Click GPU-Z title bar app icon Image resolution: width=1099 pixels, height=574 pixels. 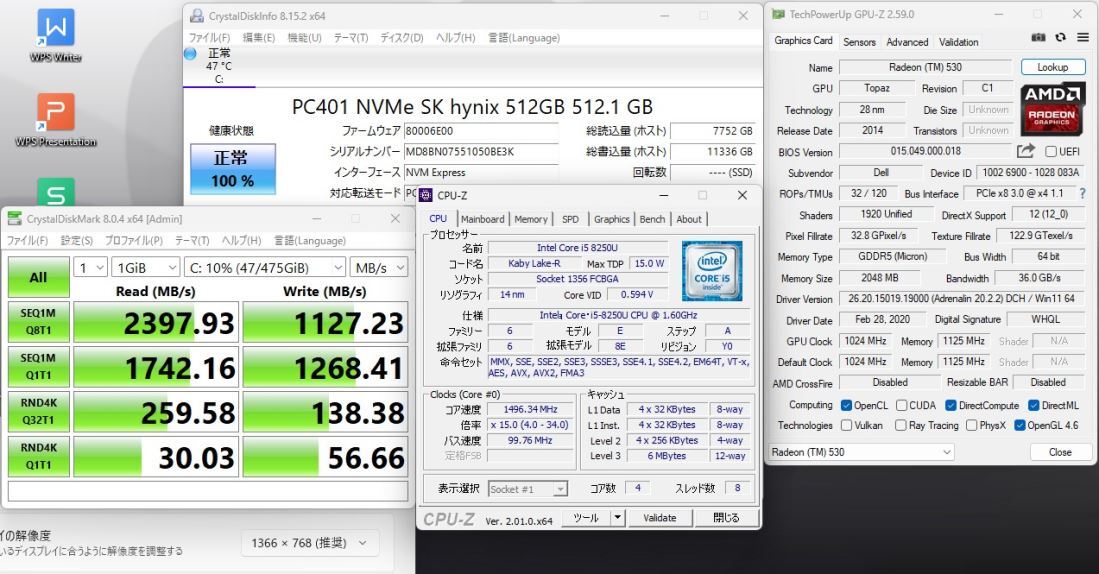(778, 14)
